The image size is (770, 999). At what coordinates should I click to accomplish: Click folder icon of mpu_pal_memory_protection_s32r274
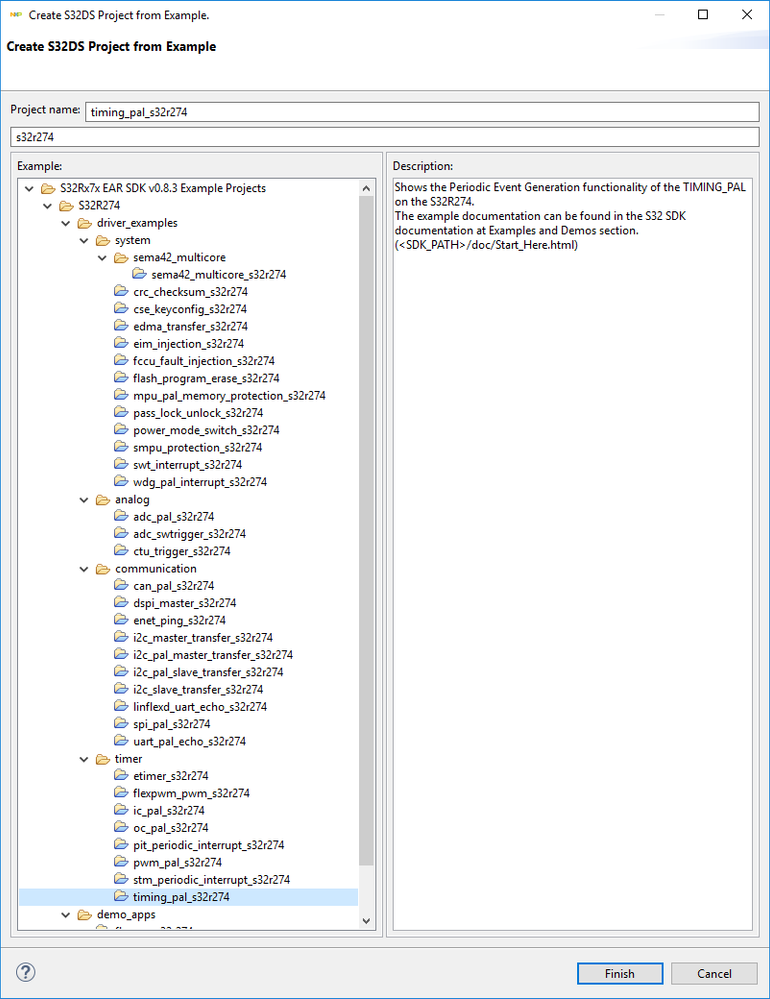pyautogui.click(x=121, y=395)
